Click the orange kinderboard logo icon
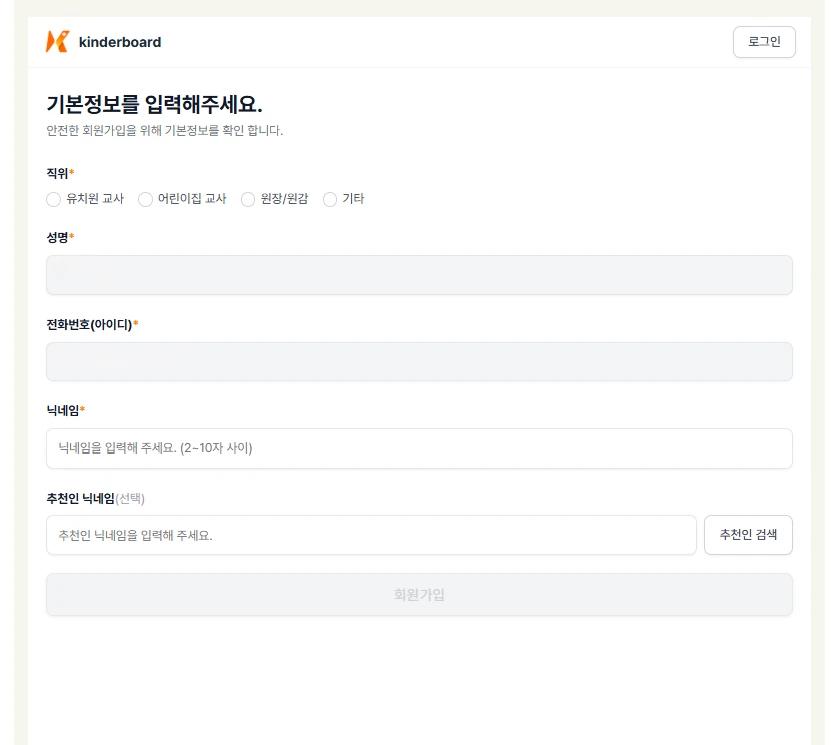831x745 pixels. click(x=58, y=42)
